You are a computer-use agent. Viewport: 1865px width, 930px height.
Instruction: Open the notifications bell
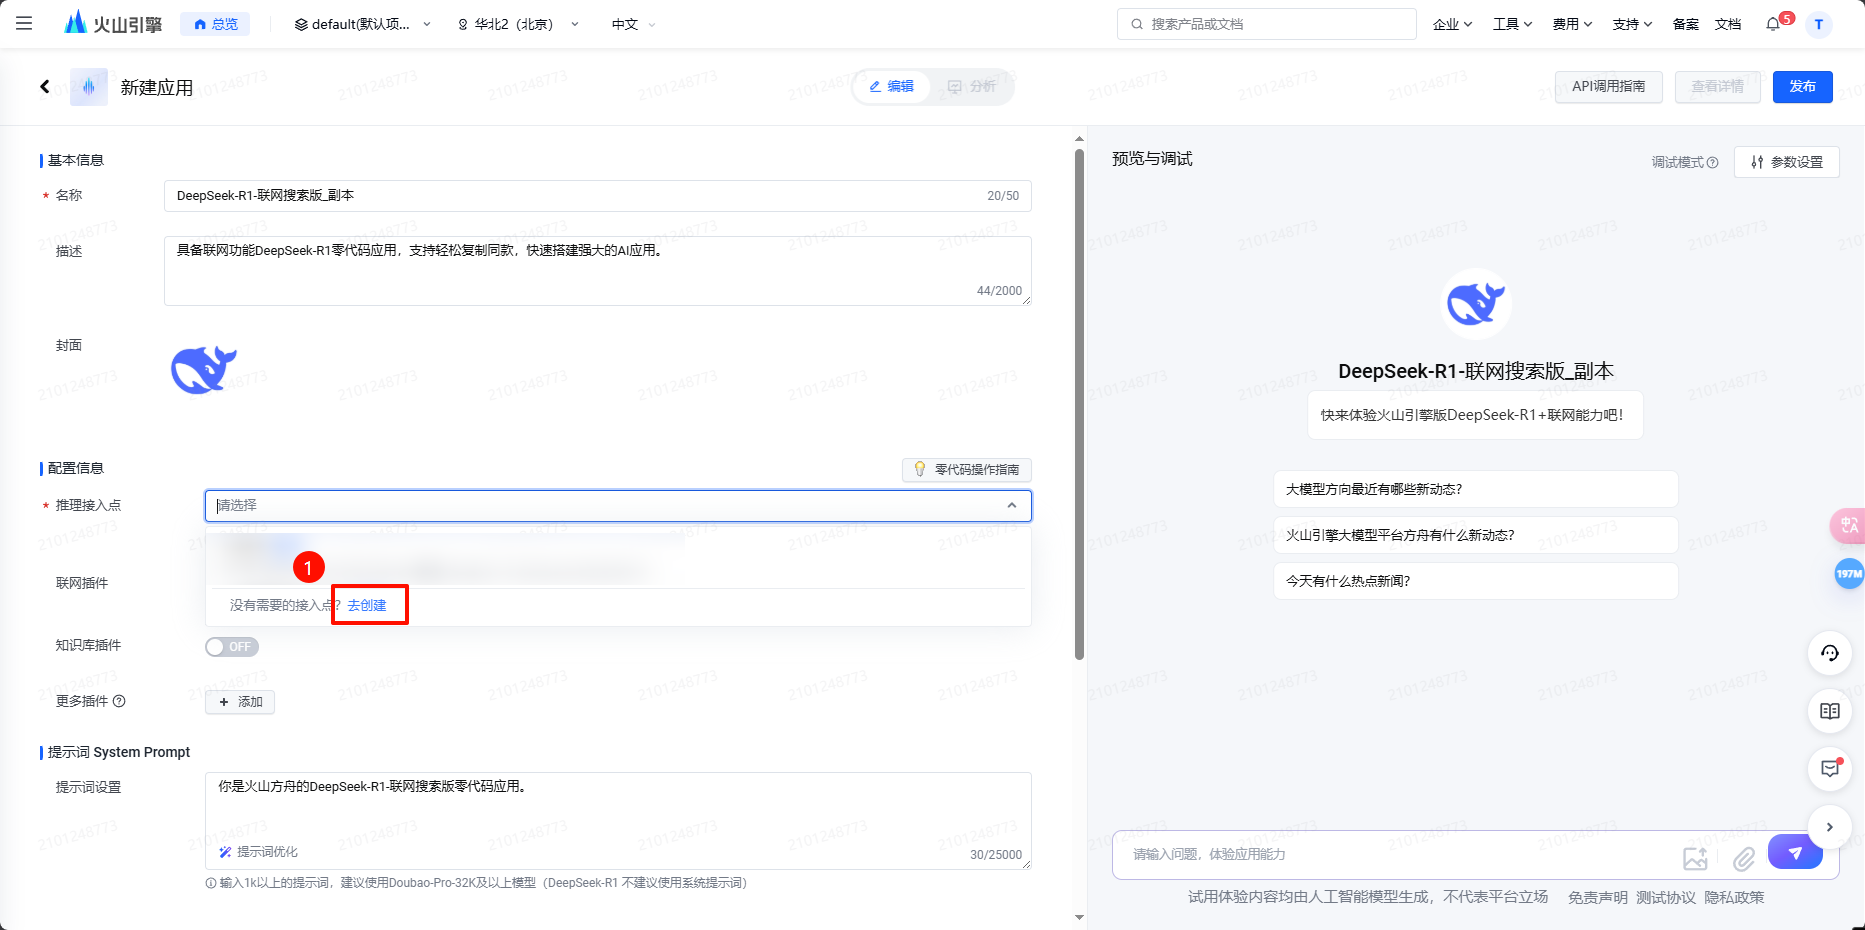point(1774,24)
